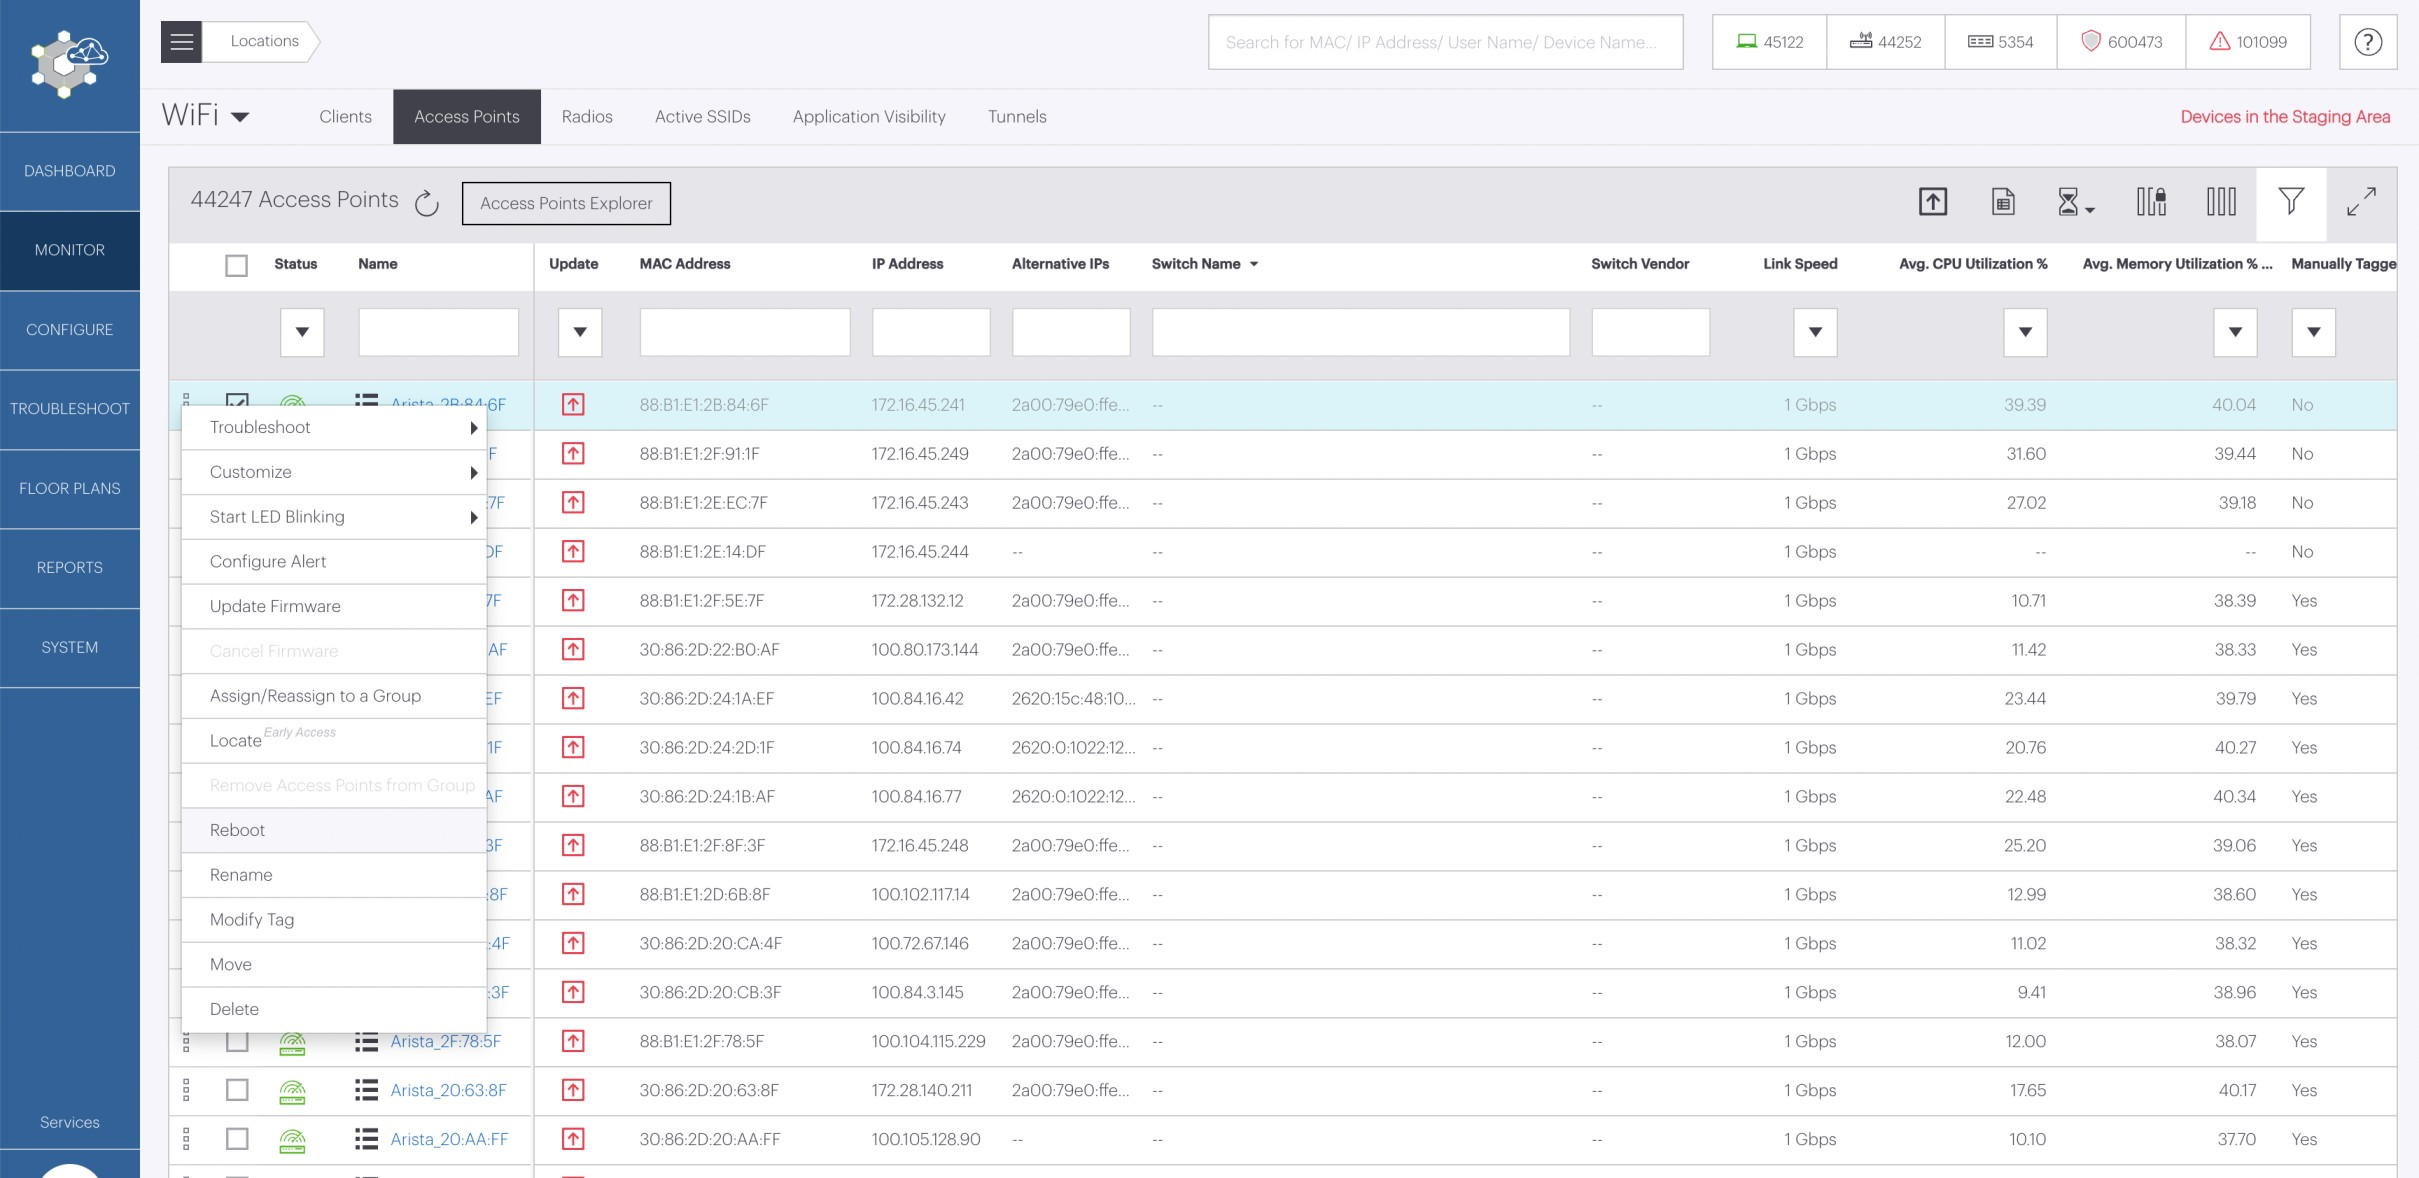Check the box for Arista_20:63:8F row
The height and width of the screenshot is (1178, 2419).
(x=237, y=1090)
